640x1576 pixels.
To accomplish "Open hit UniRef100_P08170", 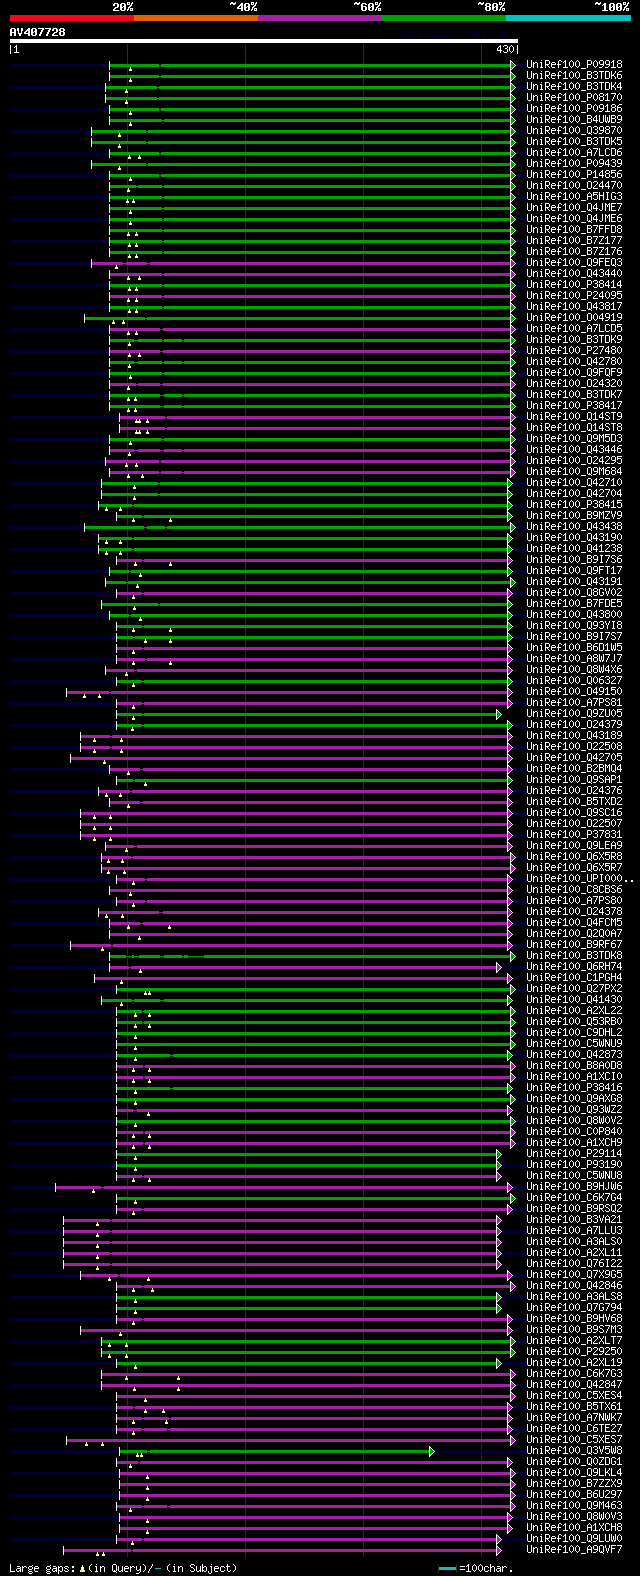I will [574, 97].
